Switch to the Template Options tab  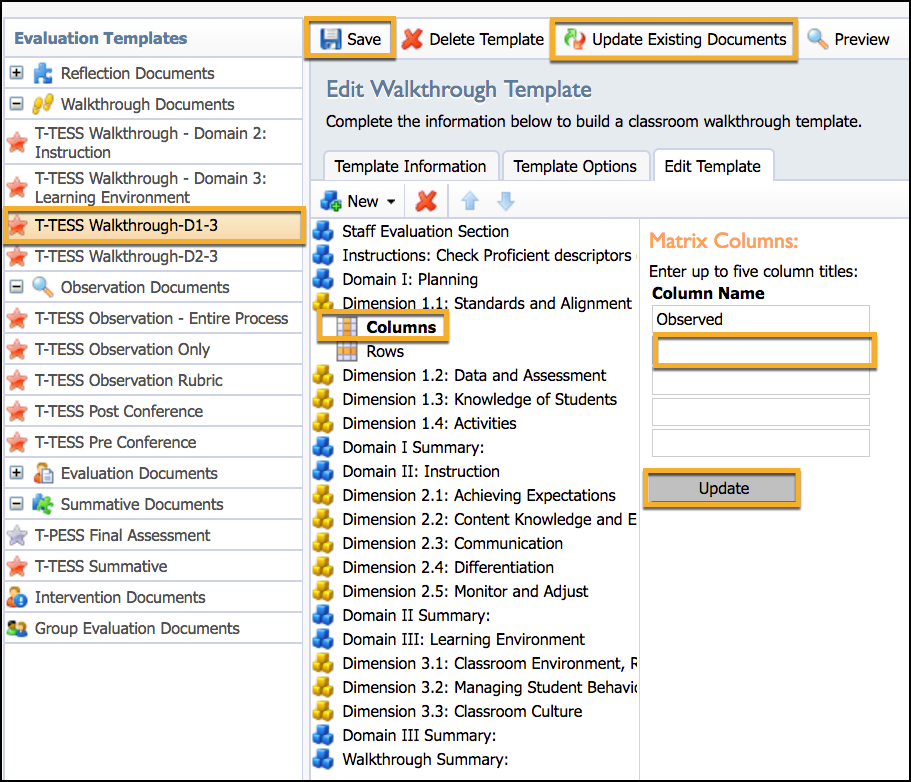click(x=575, y=166)
